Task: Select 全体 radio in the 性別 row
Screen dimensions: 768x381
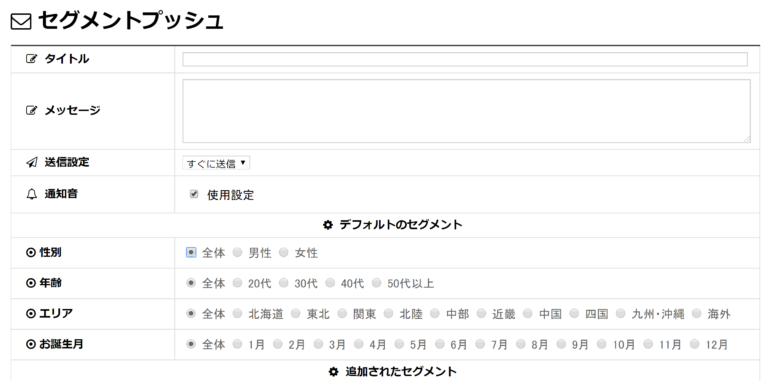Action: pyautogui.click(x=191, y=253)
